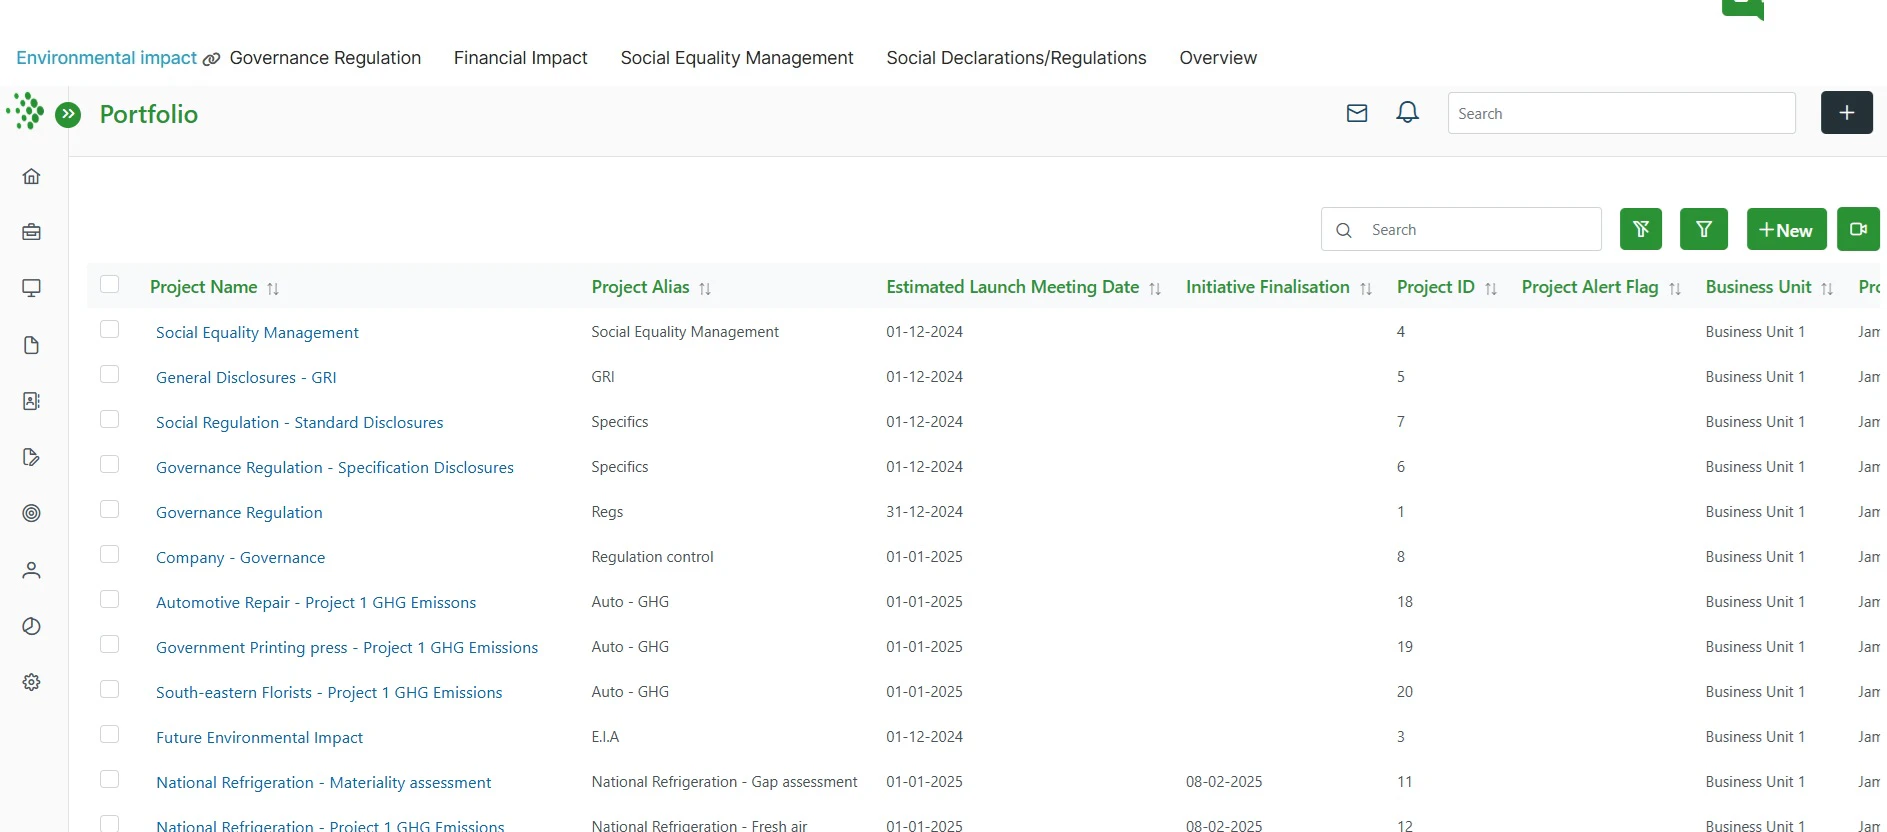Check the Governance Regulation row checkbox

tap(110, 509)
